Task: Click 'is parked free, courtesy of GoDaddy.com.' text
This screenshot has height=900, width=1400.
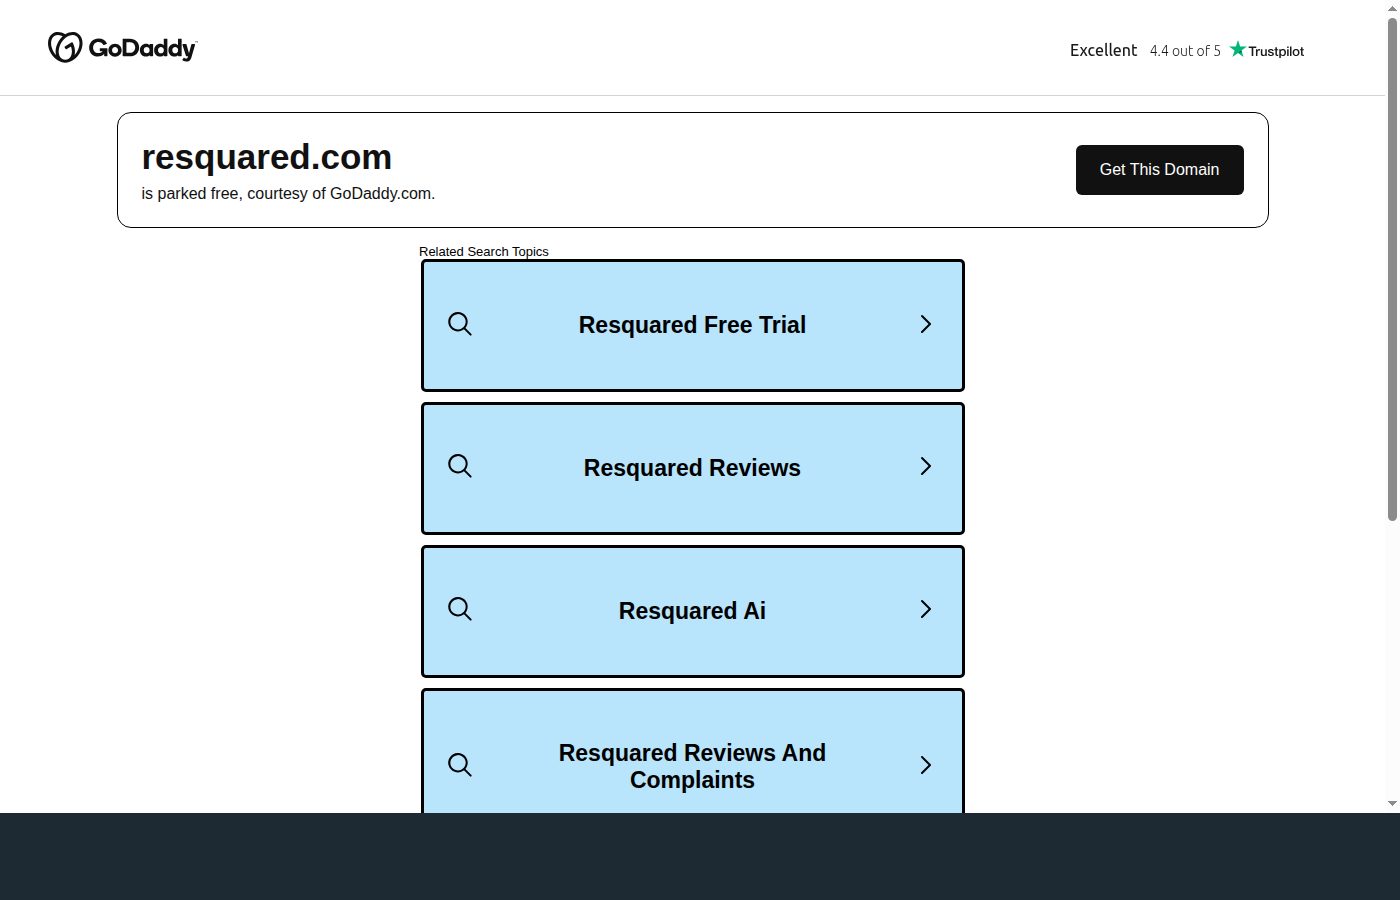Action: point(288,194)
